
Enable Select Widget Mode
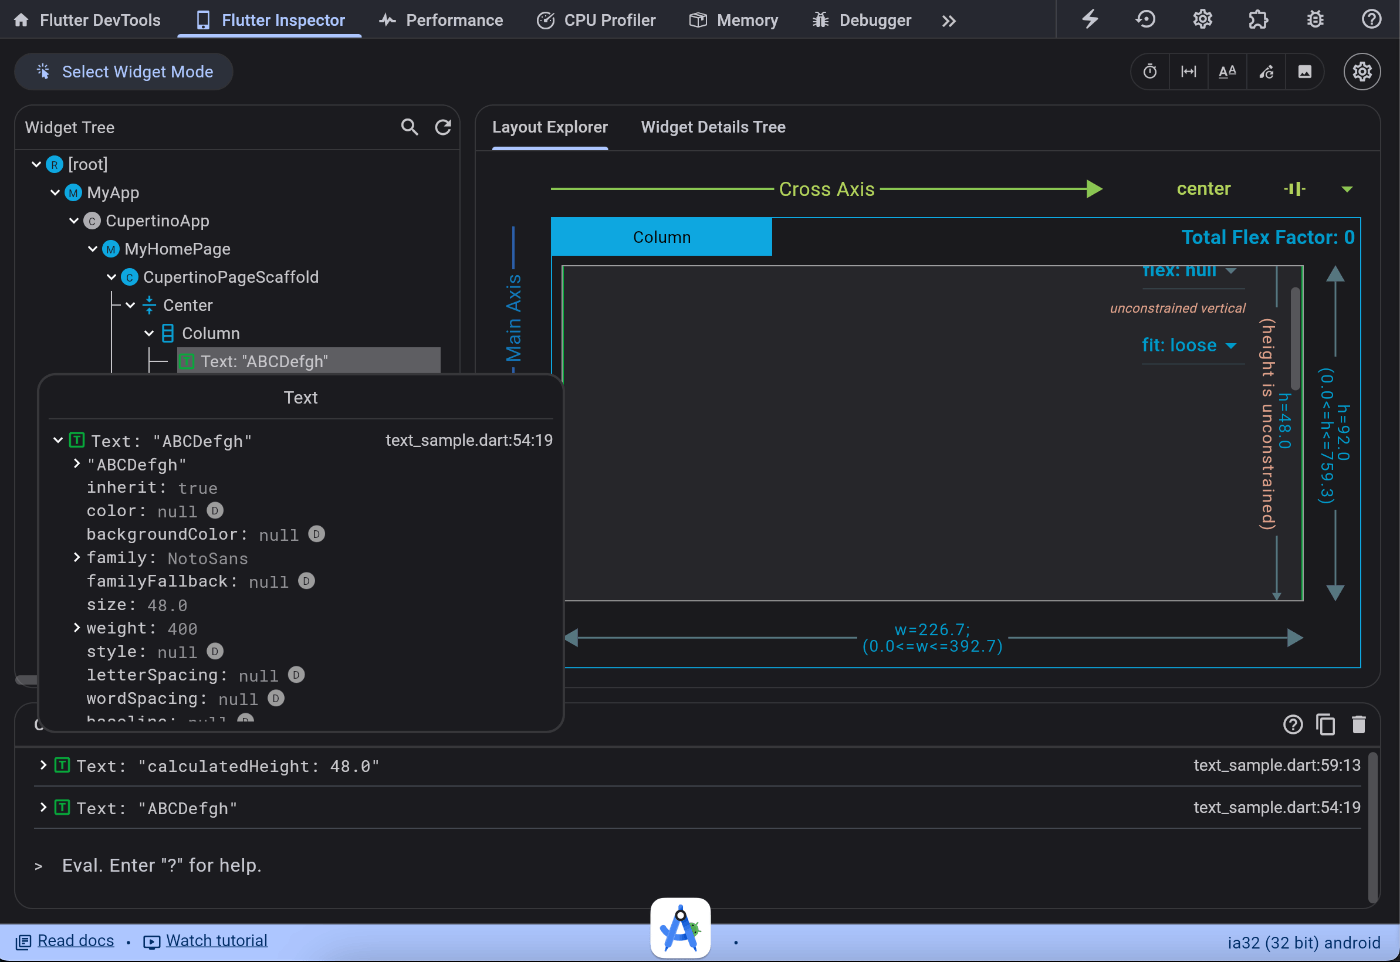coord(124,71)
